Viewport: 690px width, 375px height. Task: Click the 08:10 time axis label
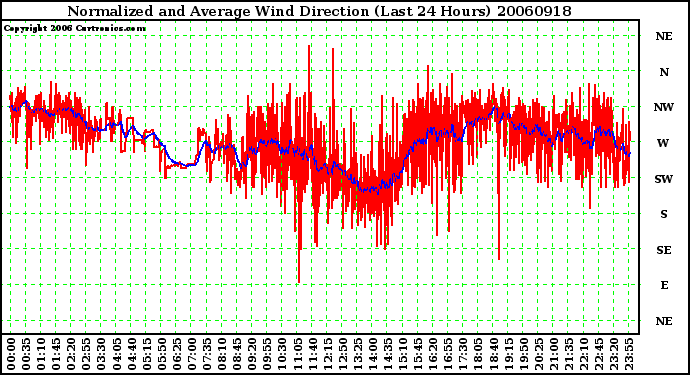tap(221, 354)
